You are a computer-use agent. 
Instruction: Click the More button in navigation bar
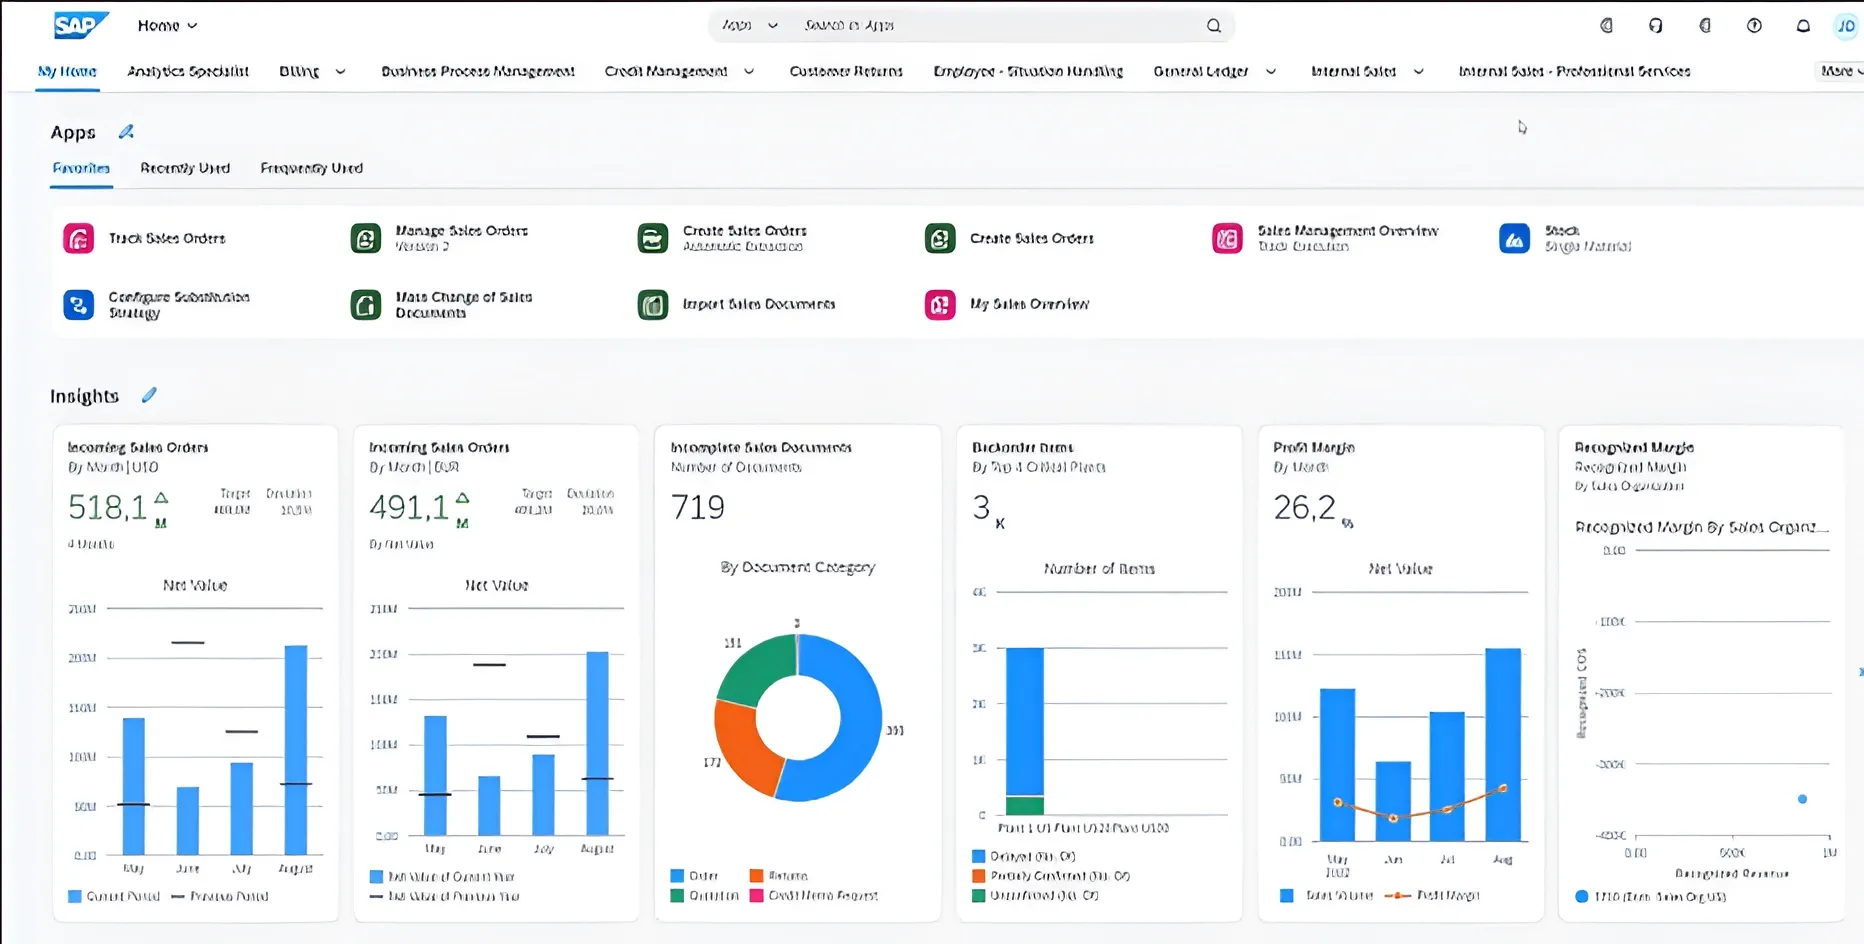point(1839,71)
